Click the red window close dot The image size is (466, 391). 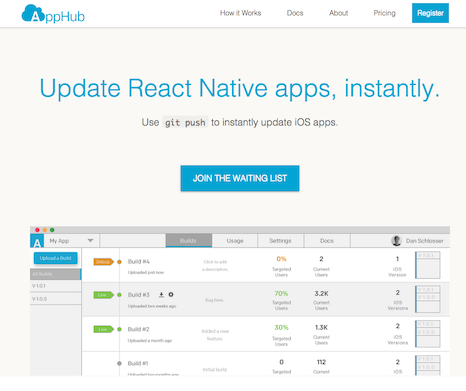(x=37, y=230)
